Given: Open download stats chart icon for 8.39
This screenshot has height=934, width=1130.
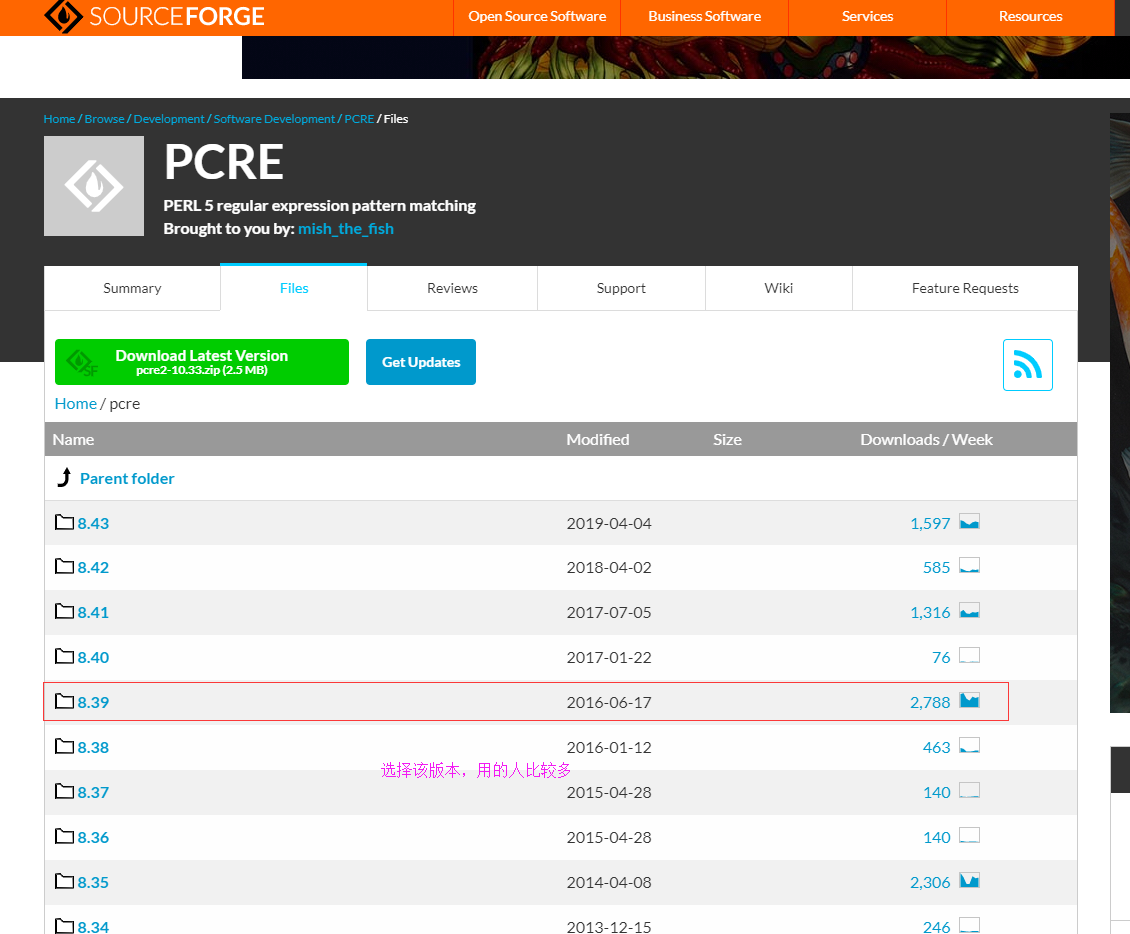Looking at the screenshot, I should (x=969, y=700).
